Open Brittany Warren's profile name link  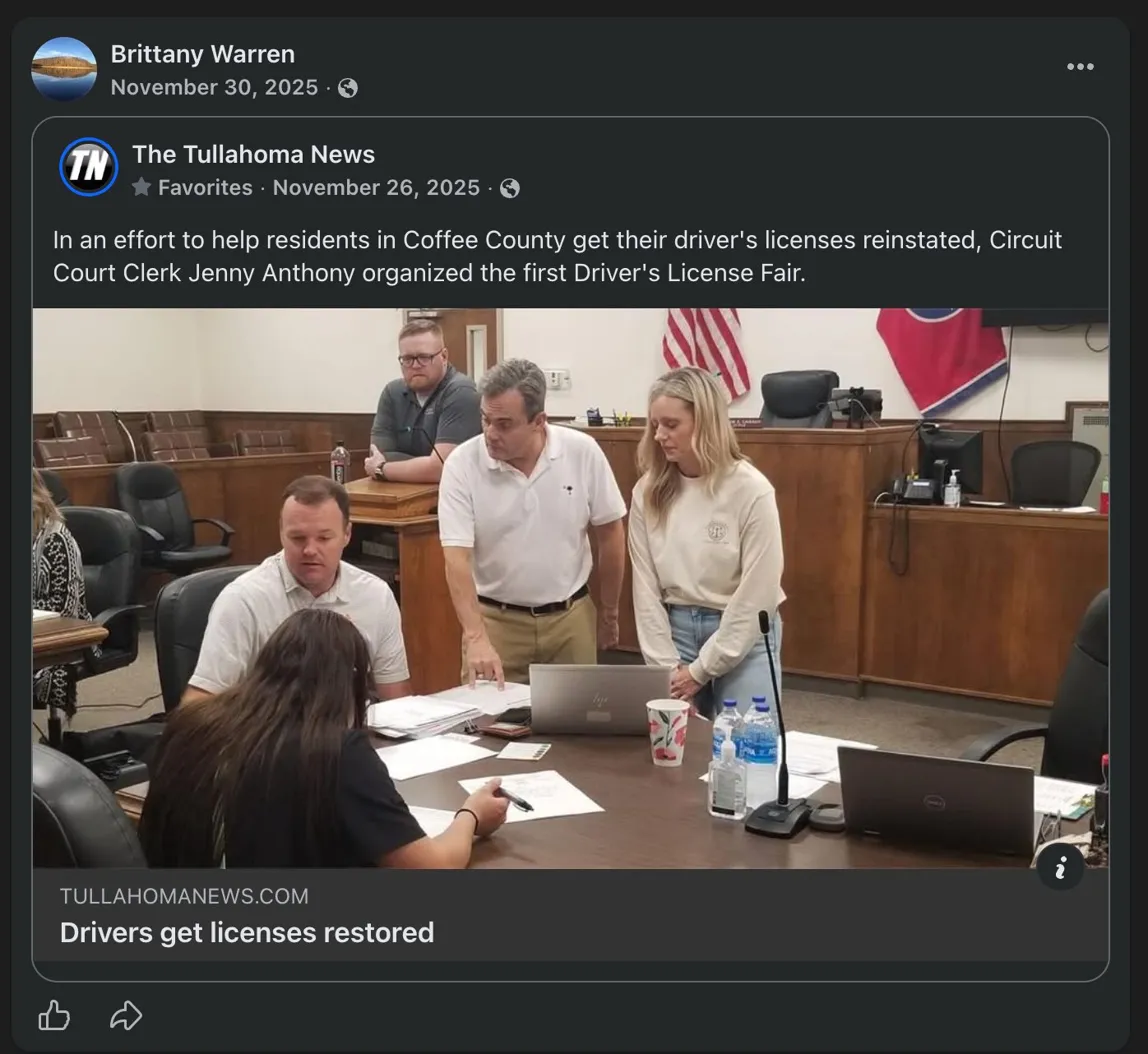(202, 54)
